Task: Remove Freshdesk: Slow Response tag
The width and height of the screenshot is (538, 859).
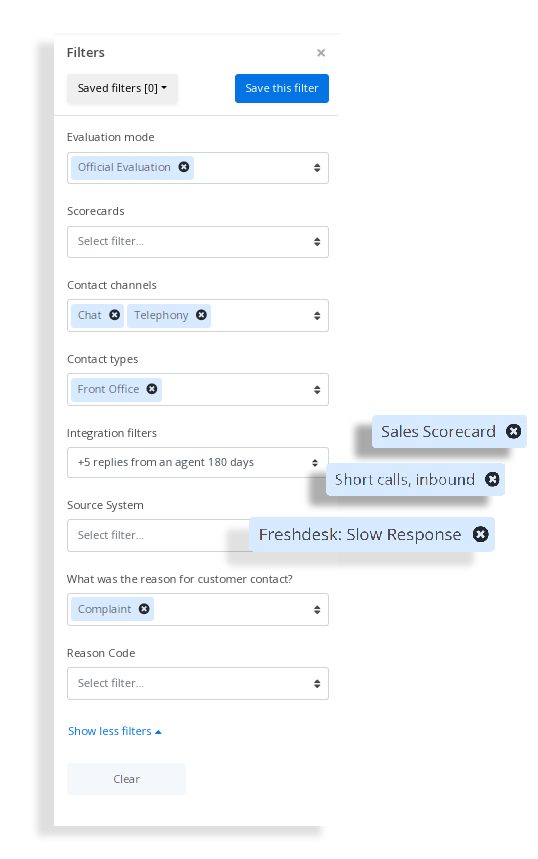Action: (480, 534)
